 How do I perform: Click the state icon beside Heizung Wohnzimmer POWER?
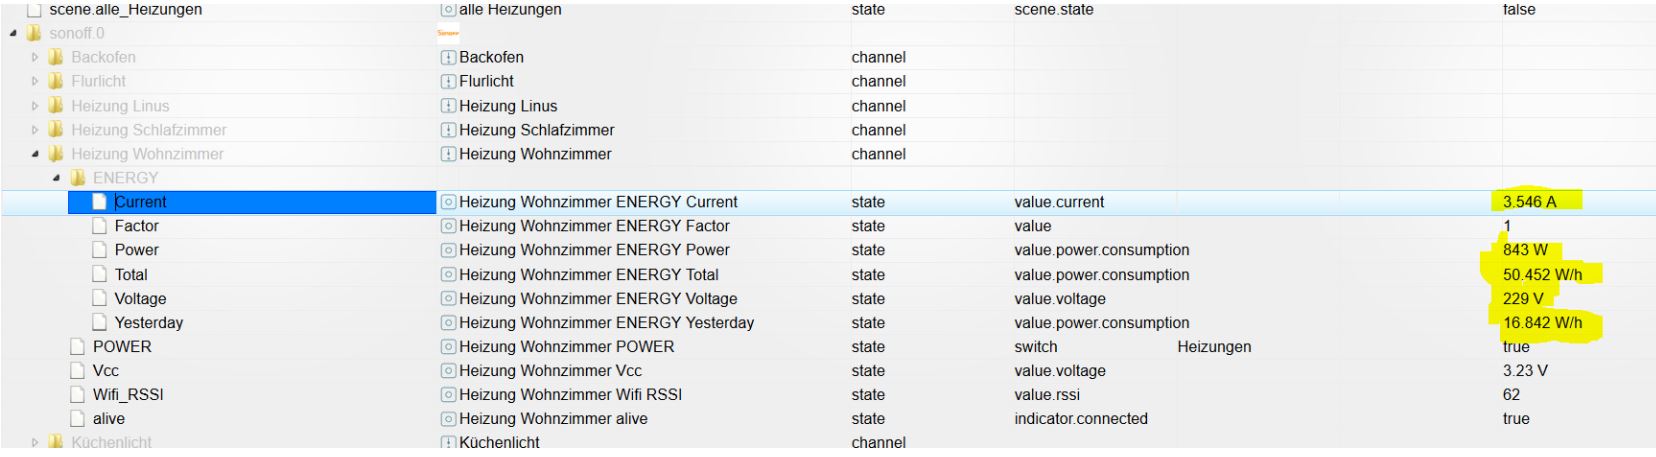[448, 347]
